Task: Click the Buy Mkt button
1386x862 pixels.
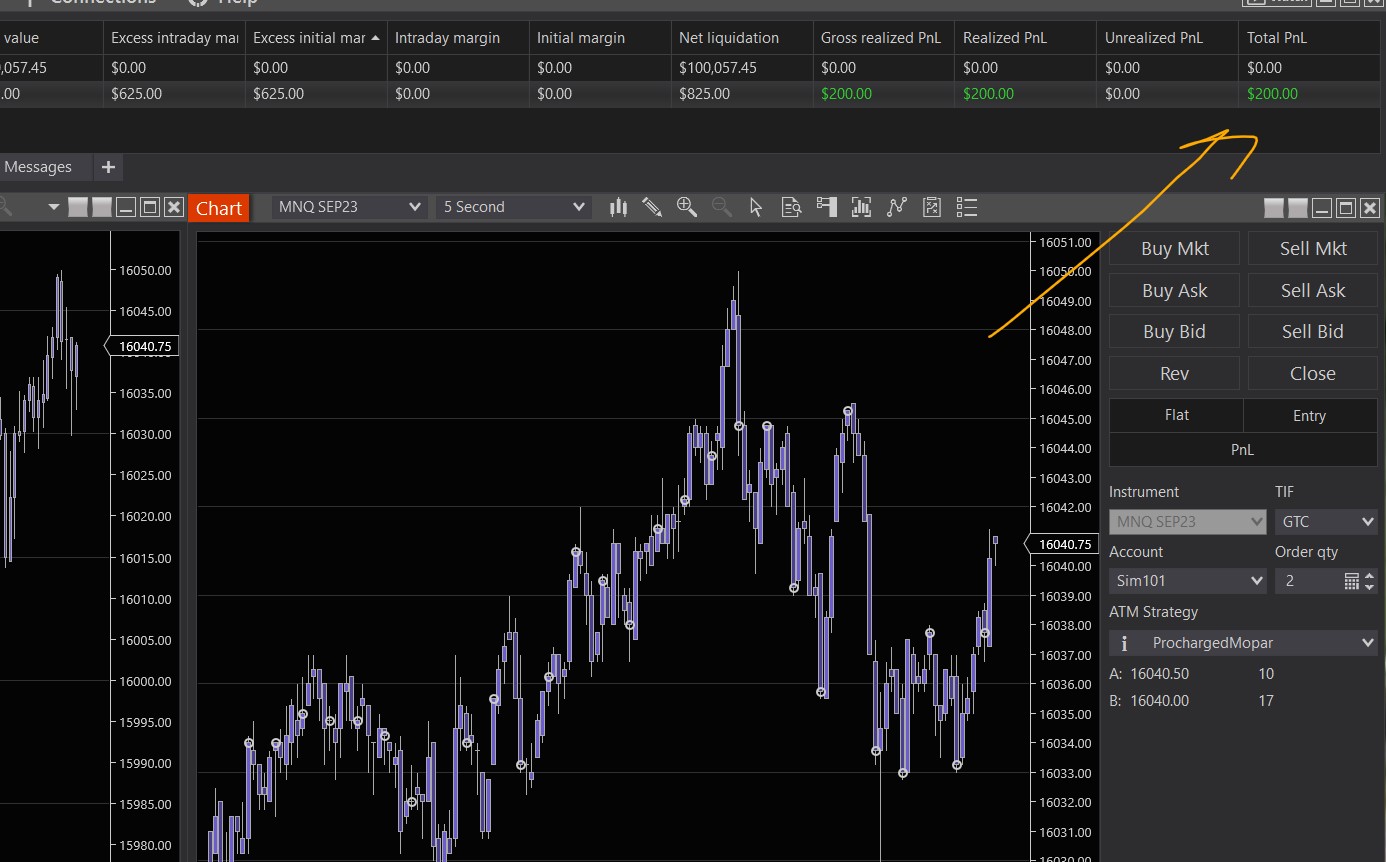Action: (1174, 249)
